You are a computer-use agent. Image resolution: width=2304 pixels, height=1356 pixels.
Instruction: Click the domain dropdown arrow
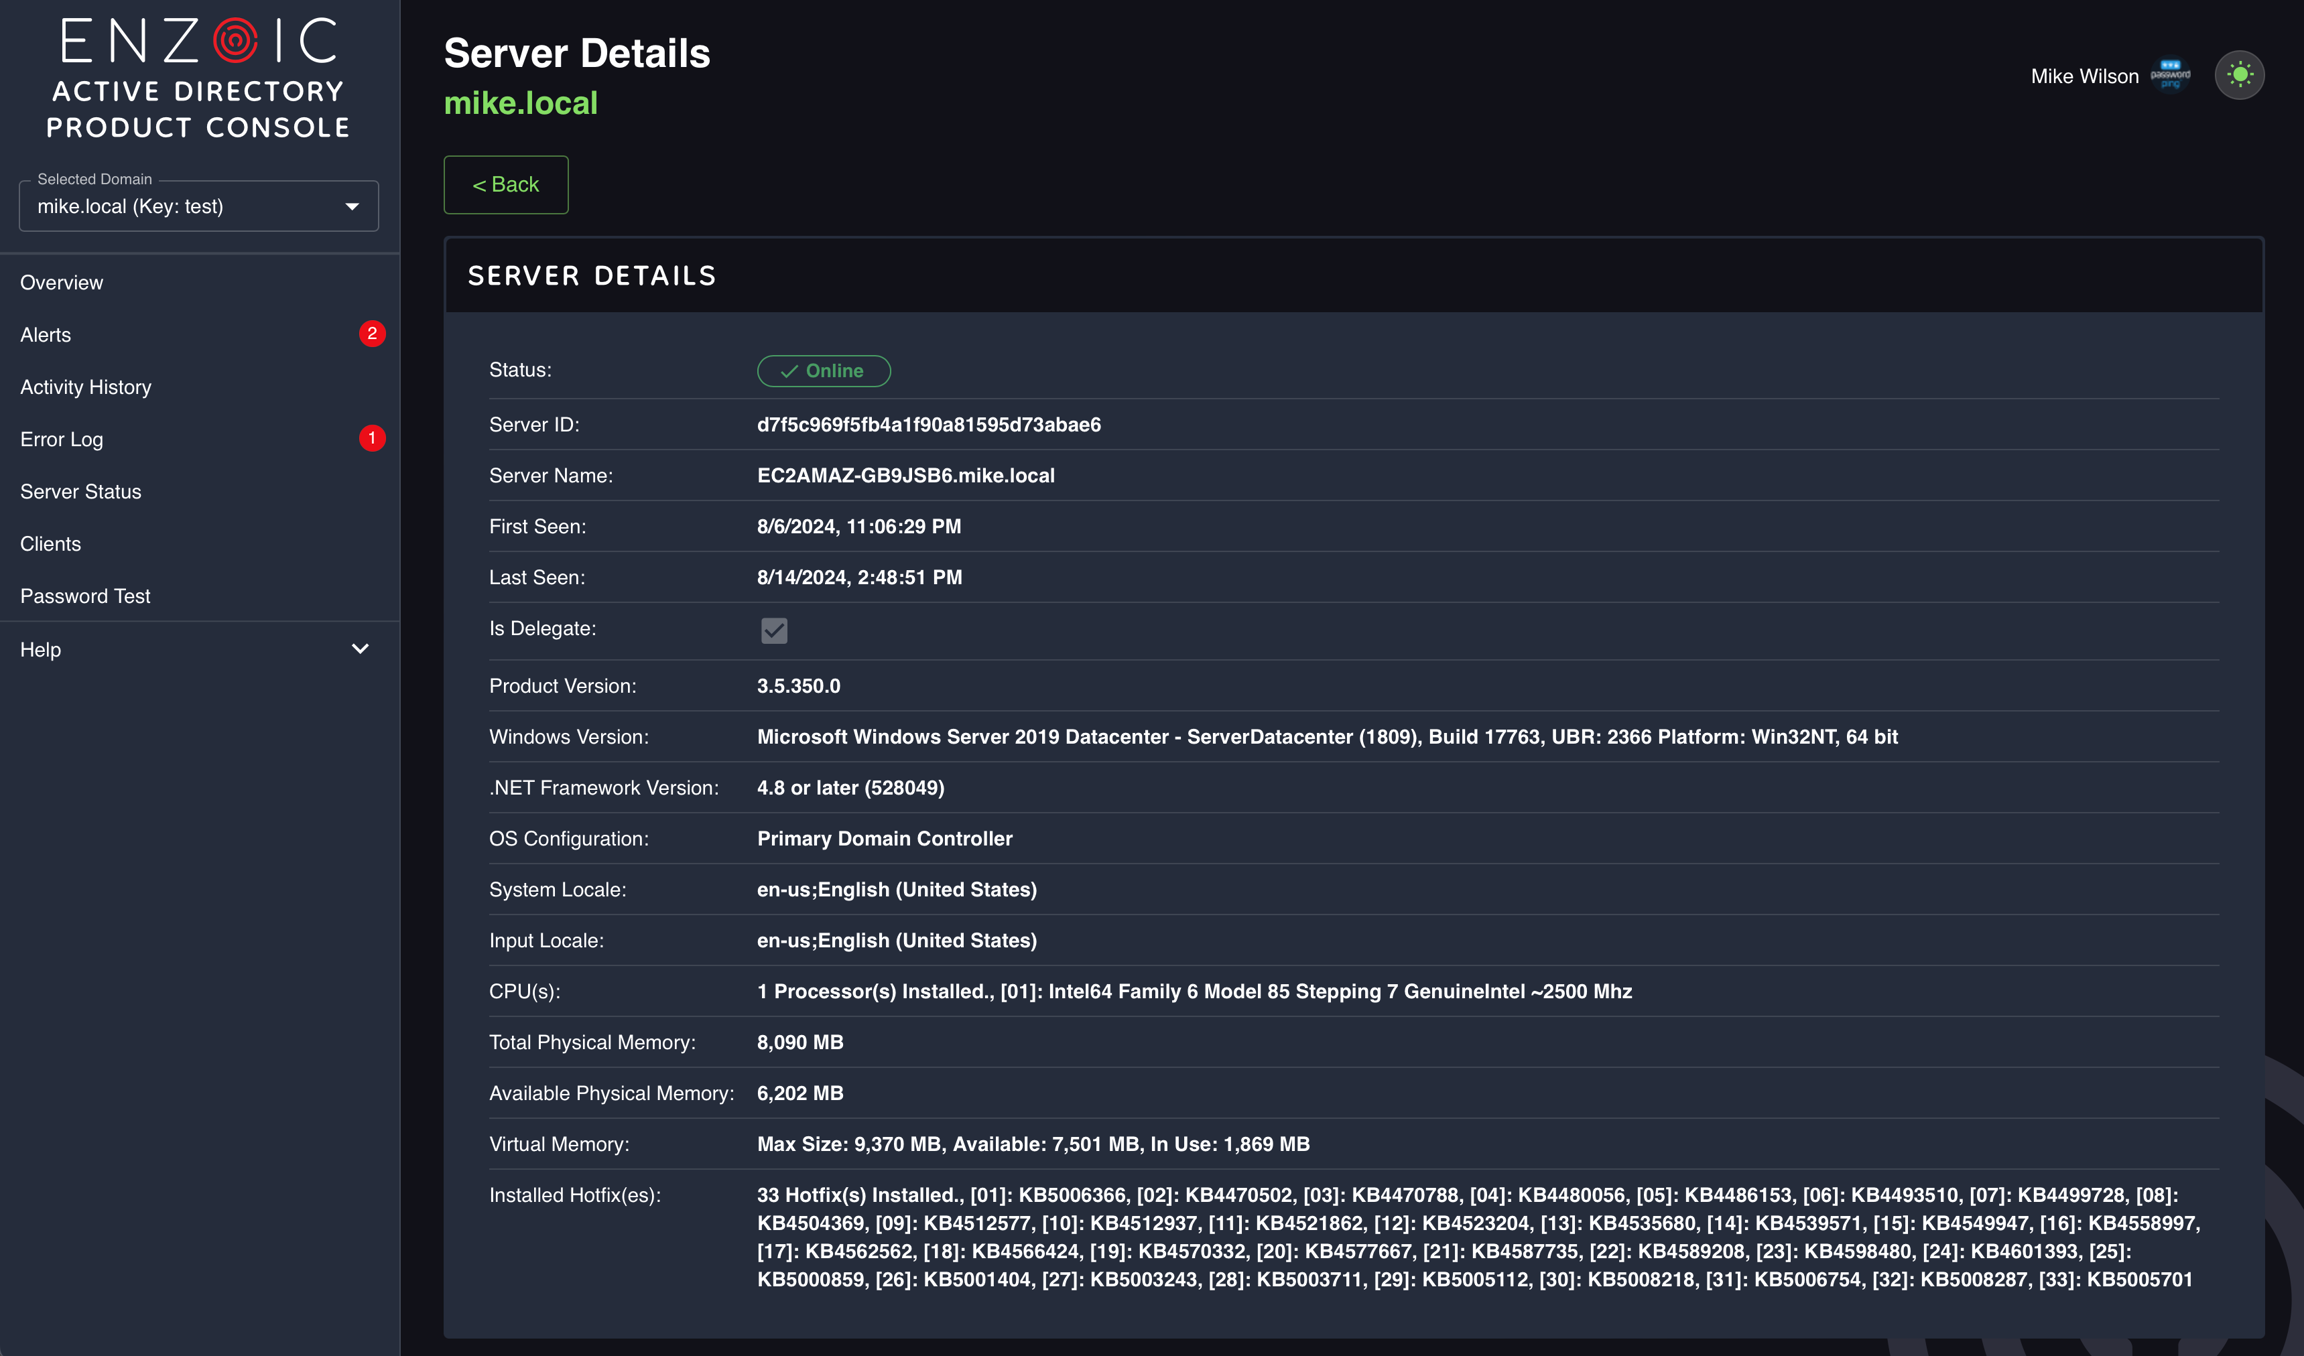coord(352,207)
